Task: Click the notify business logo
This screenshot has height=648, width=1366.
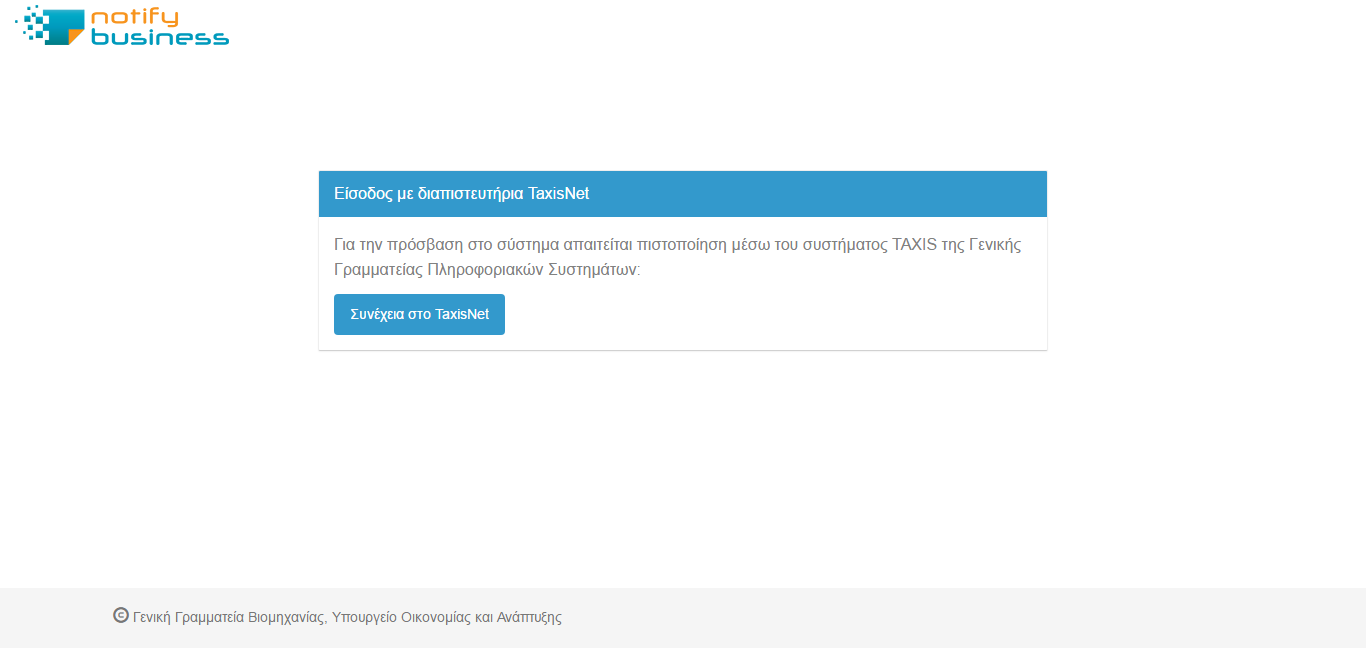Action: 122,26
